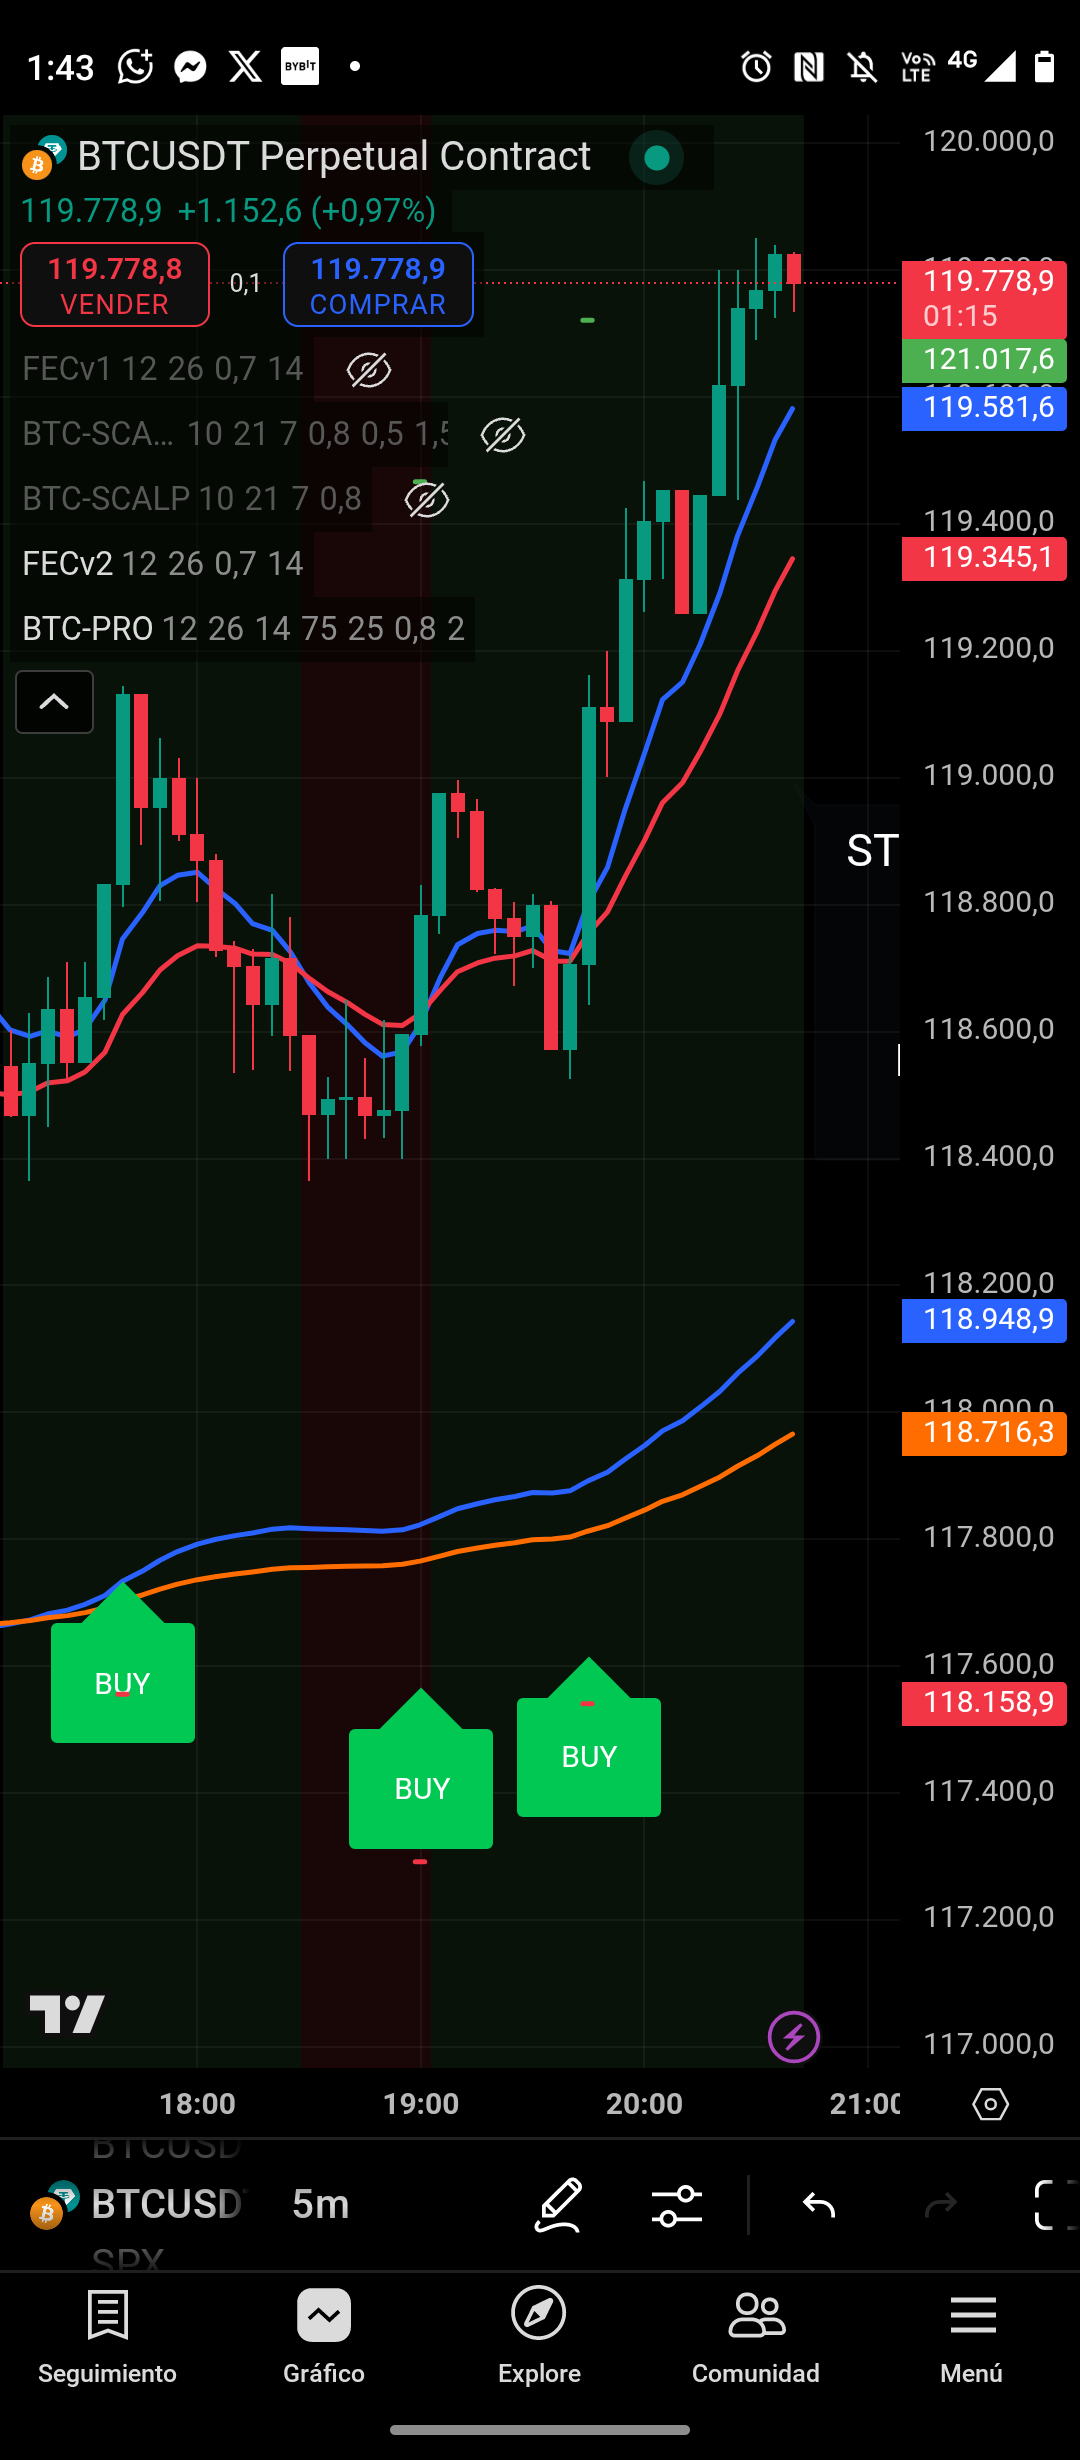Toggle visibility of BTC-SCA… 10 21 7 0,8 0,5 indicator
This screenshot has height=2460, width=1080.
point(502,435)
